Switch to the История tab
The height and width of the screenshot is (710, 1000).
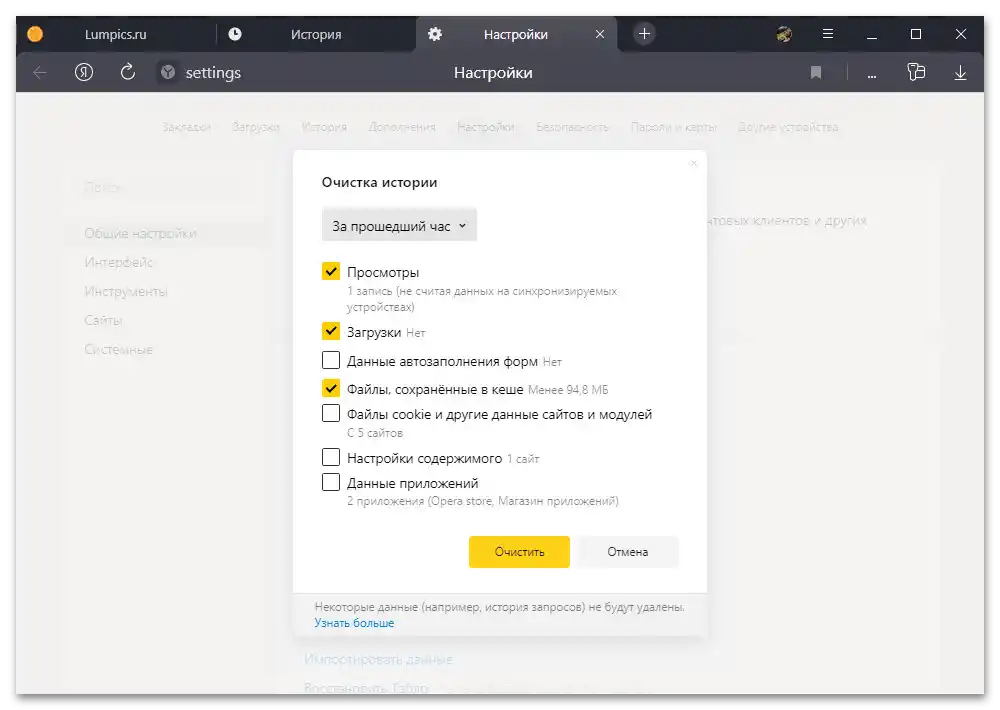pyautogui.click(x=316, y=34)
